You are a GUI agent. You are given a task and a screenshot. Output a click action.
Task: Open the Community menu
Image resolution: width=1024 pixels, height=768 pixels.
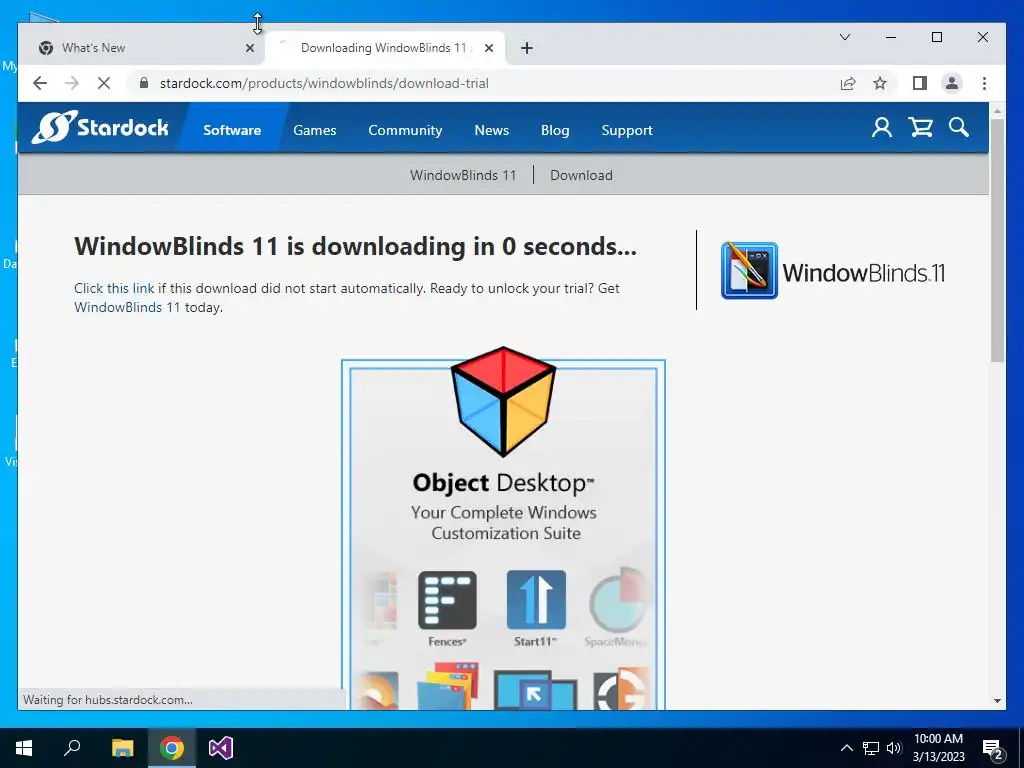pos(405,130)
